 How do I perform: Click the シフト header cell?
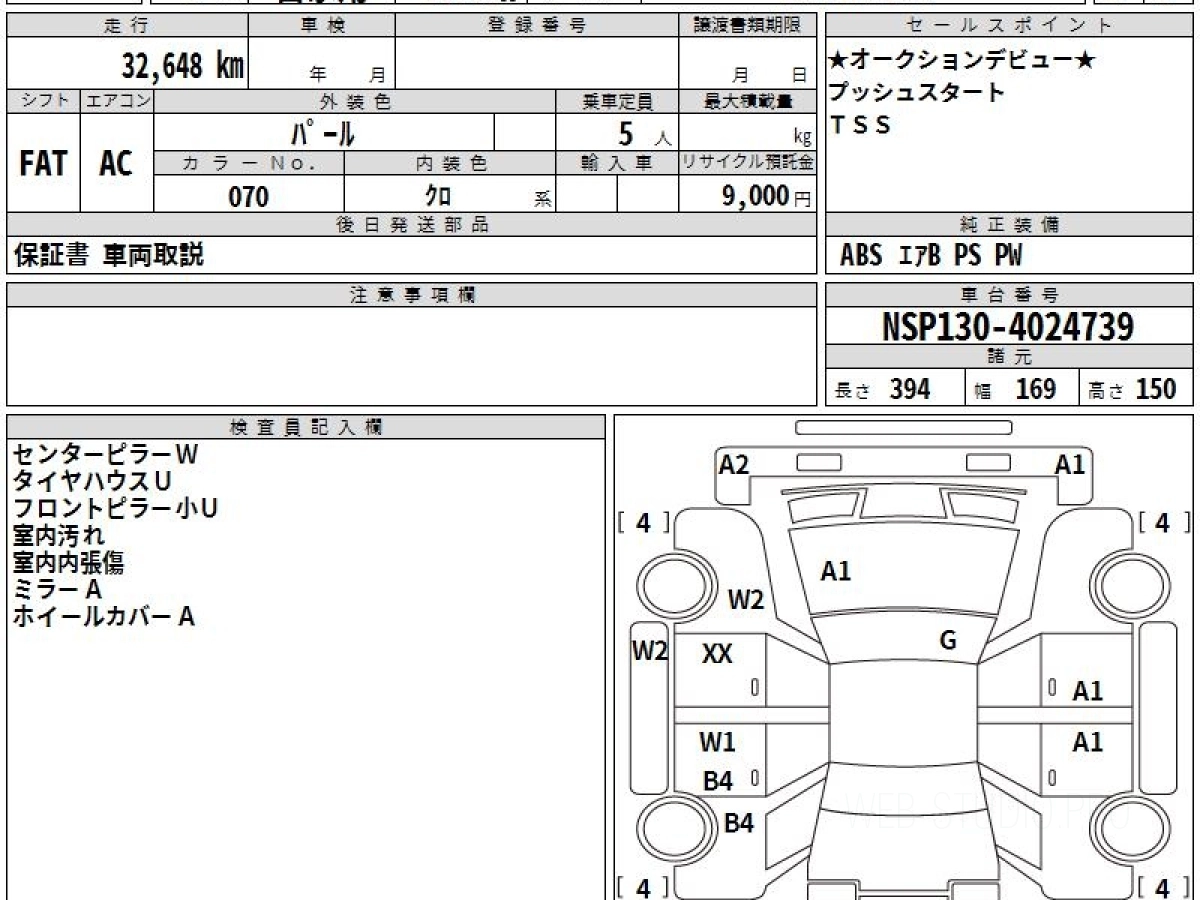pos(43,101)
